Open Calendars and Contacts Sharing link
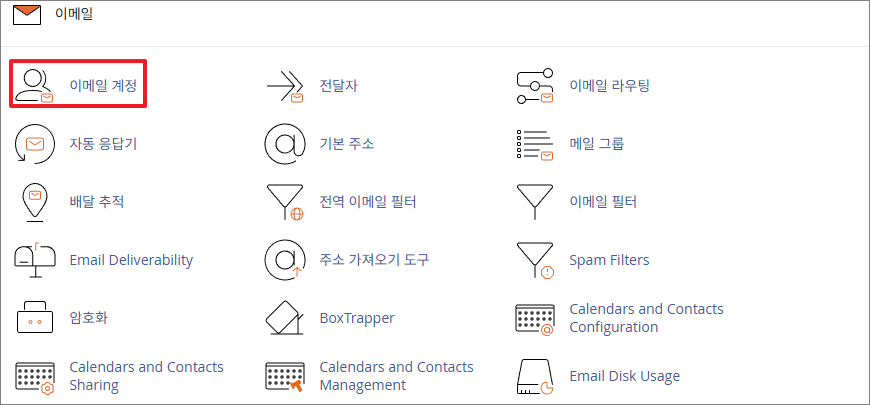This screenshot has height=405, width=870. (145, 376)
